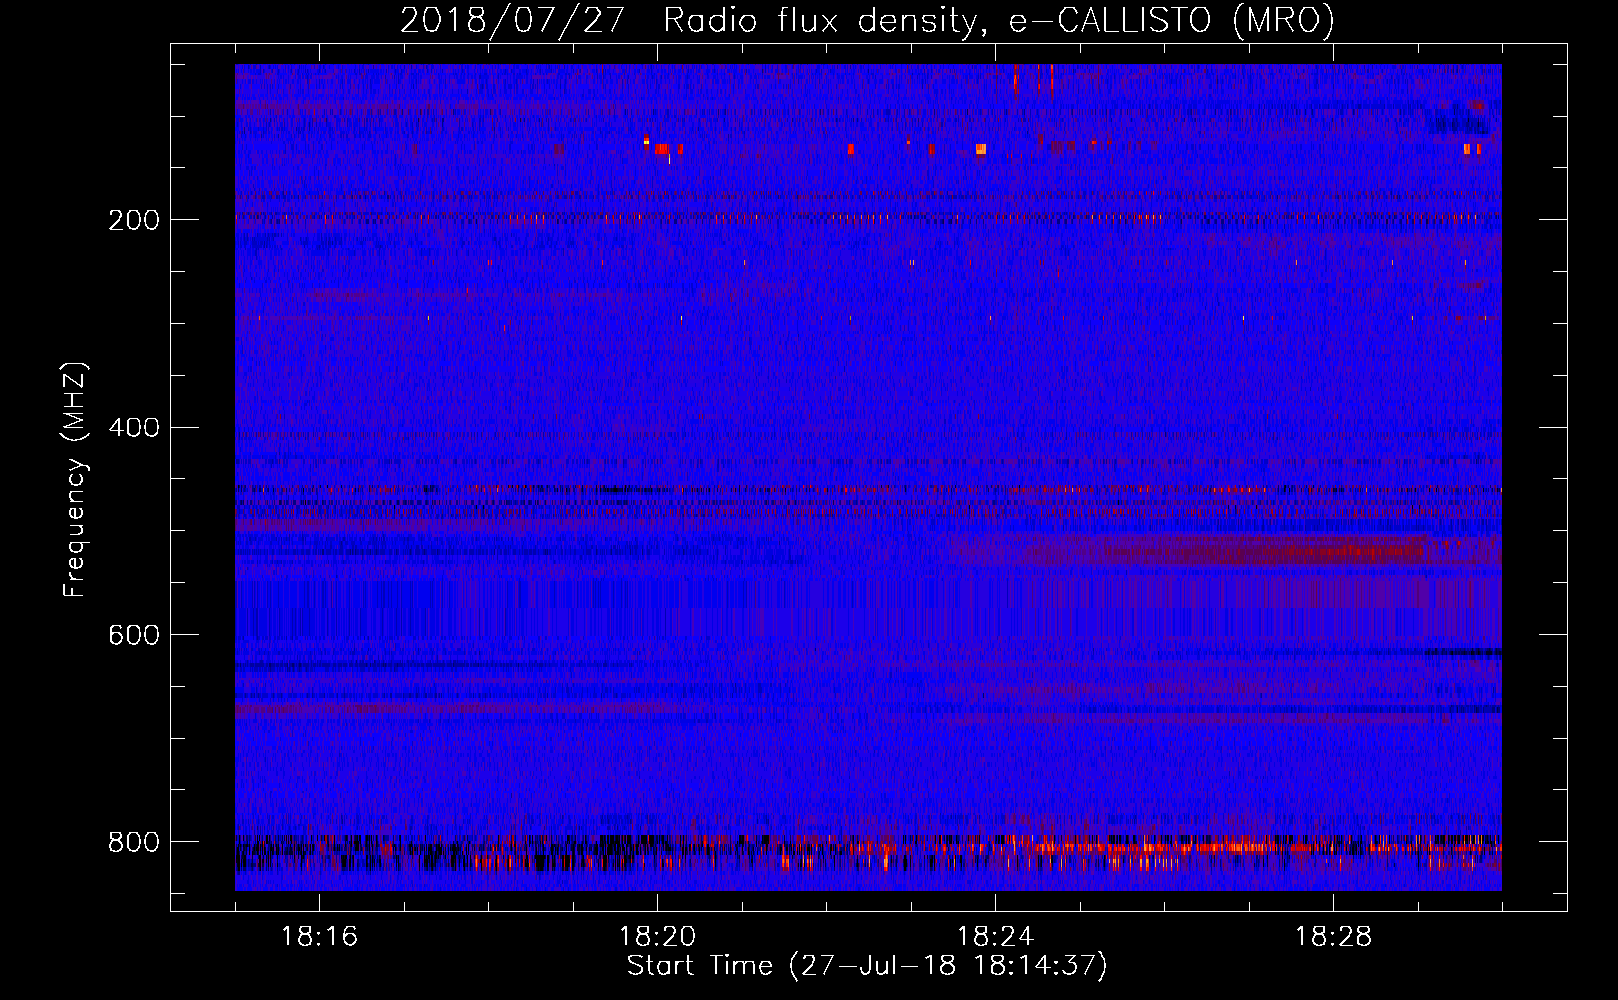Click the "Frequency (MHZ)" axis label
The width and height of the screenshot is (1618, 1000).
(x=74, y=479)
